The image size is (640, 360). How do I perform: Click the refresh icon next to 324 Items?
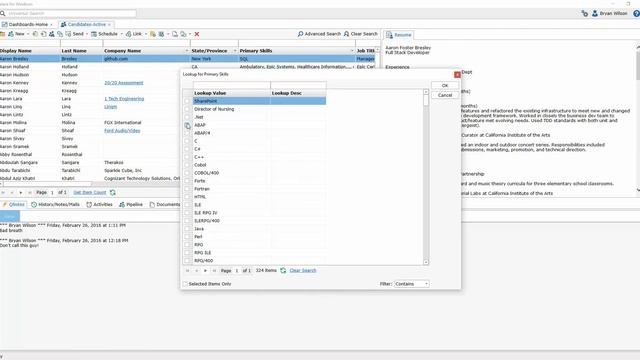283,270
